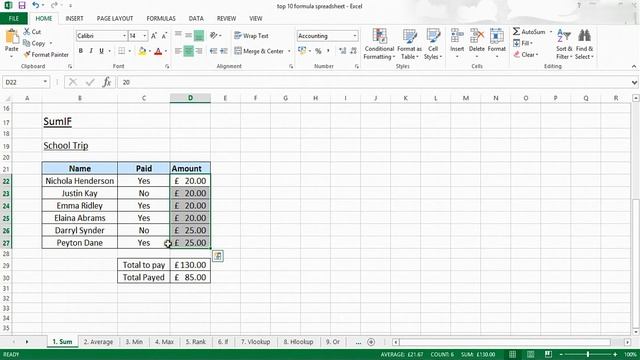The height and width of the screenshot is (360, 640).
Task: Open Format as Table
Action: (x=409, y=44)
